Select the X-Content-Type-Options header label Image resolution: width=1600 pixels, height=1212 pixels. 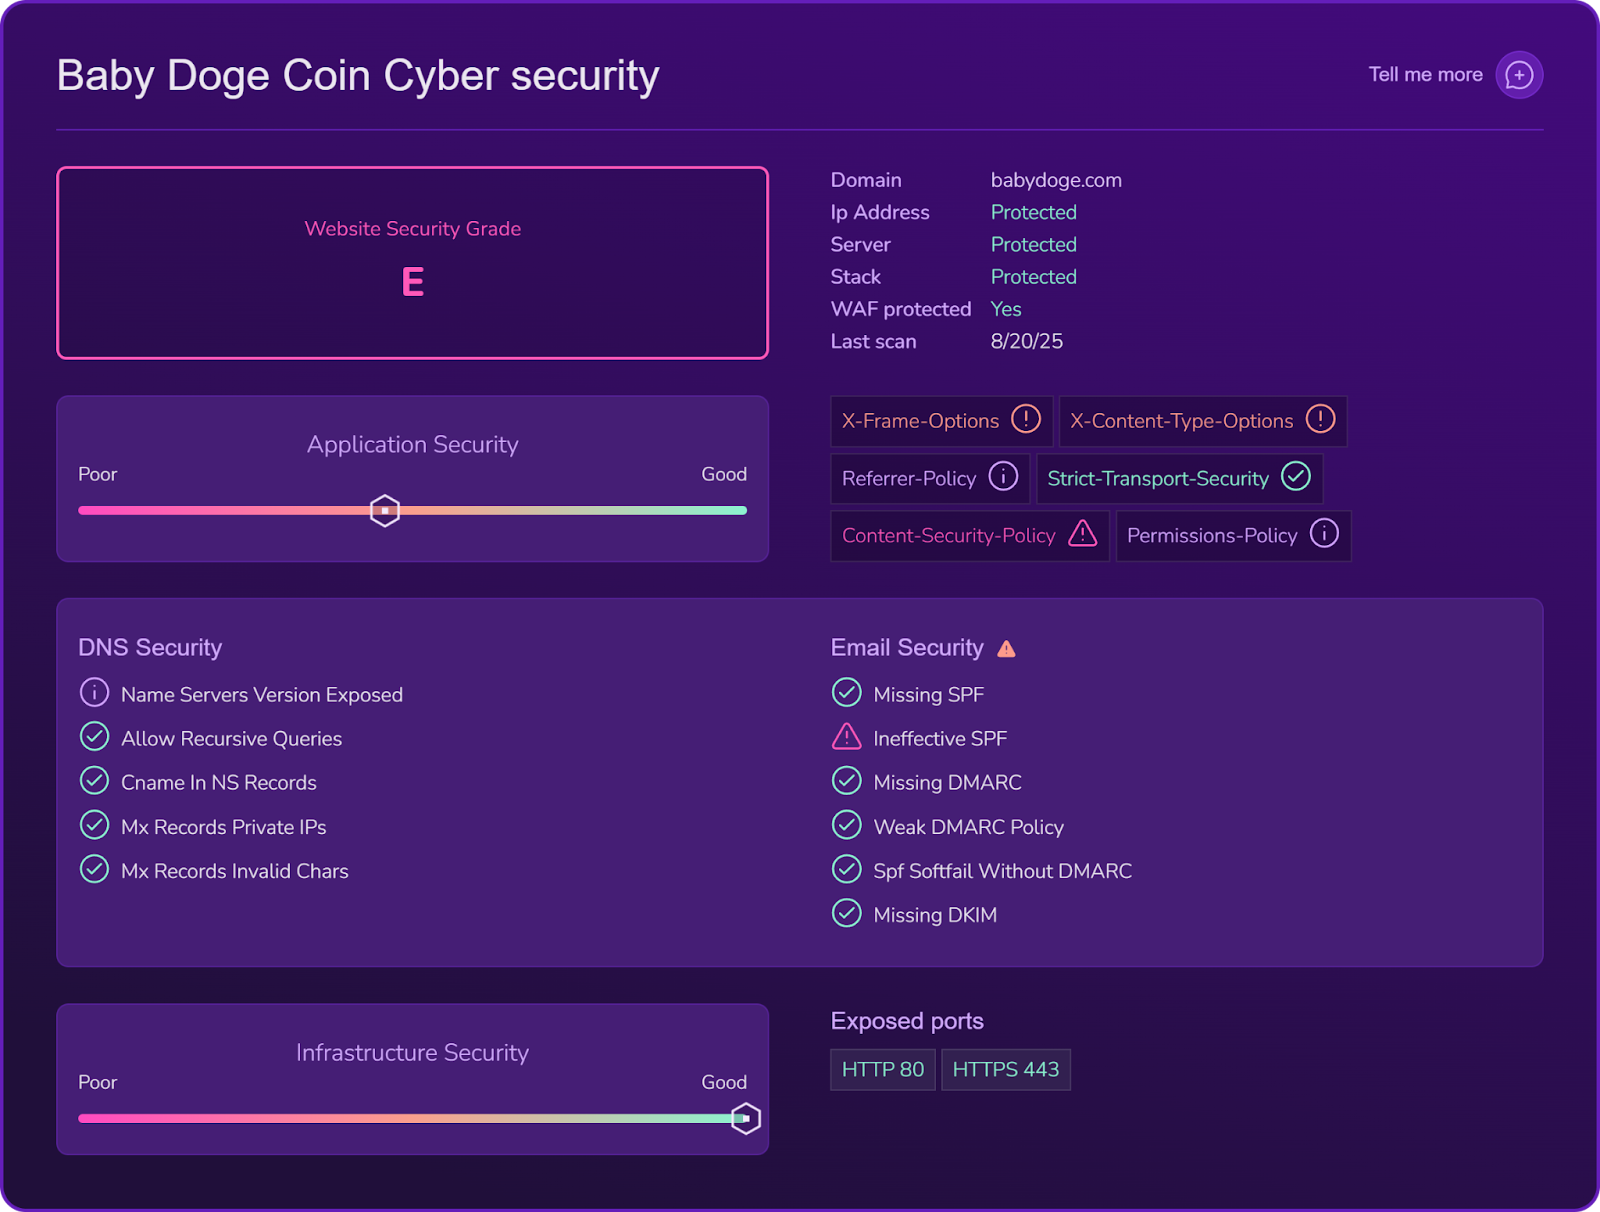[x=1181, y=421]
